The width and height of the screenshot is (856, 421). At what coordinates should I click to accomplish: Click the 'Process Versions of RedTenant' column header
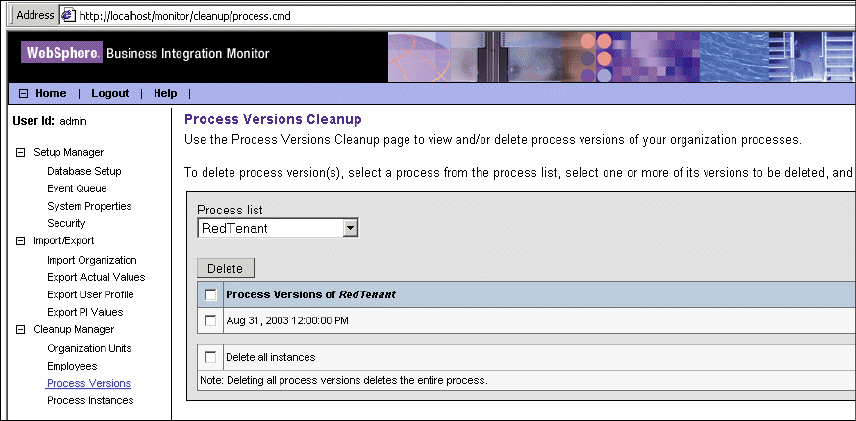[x=311, y=295]
